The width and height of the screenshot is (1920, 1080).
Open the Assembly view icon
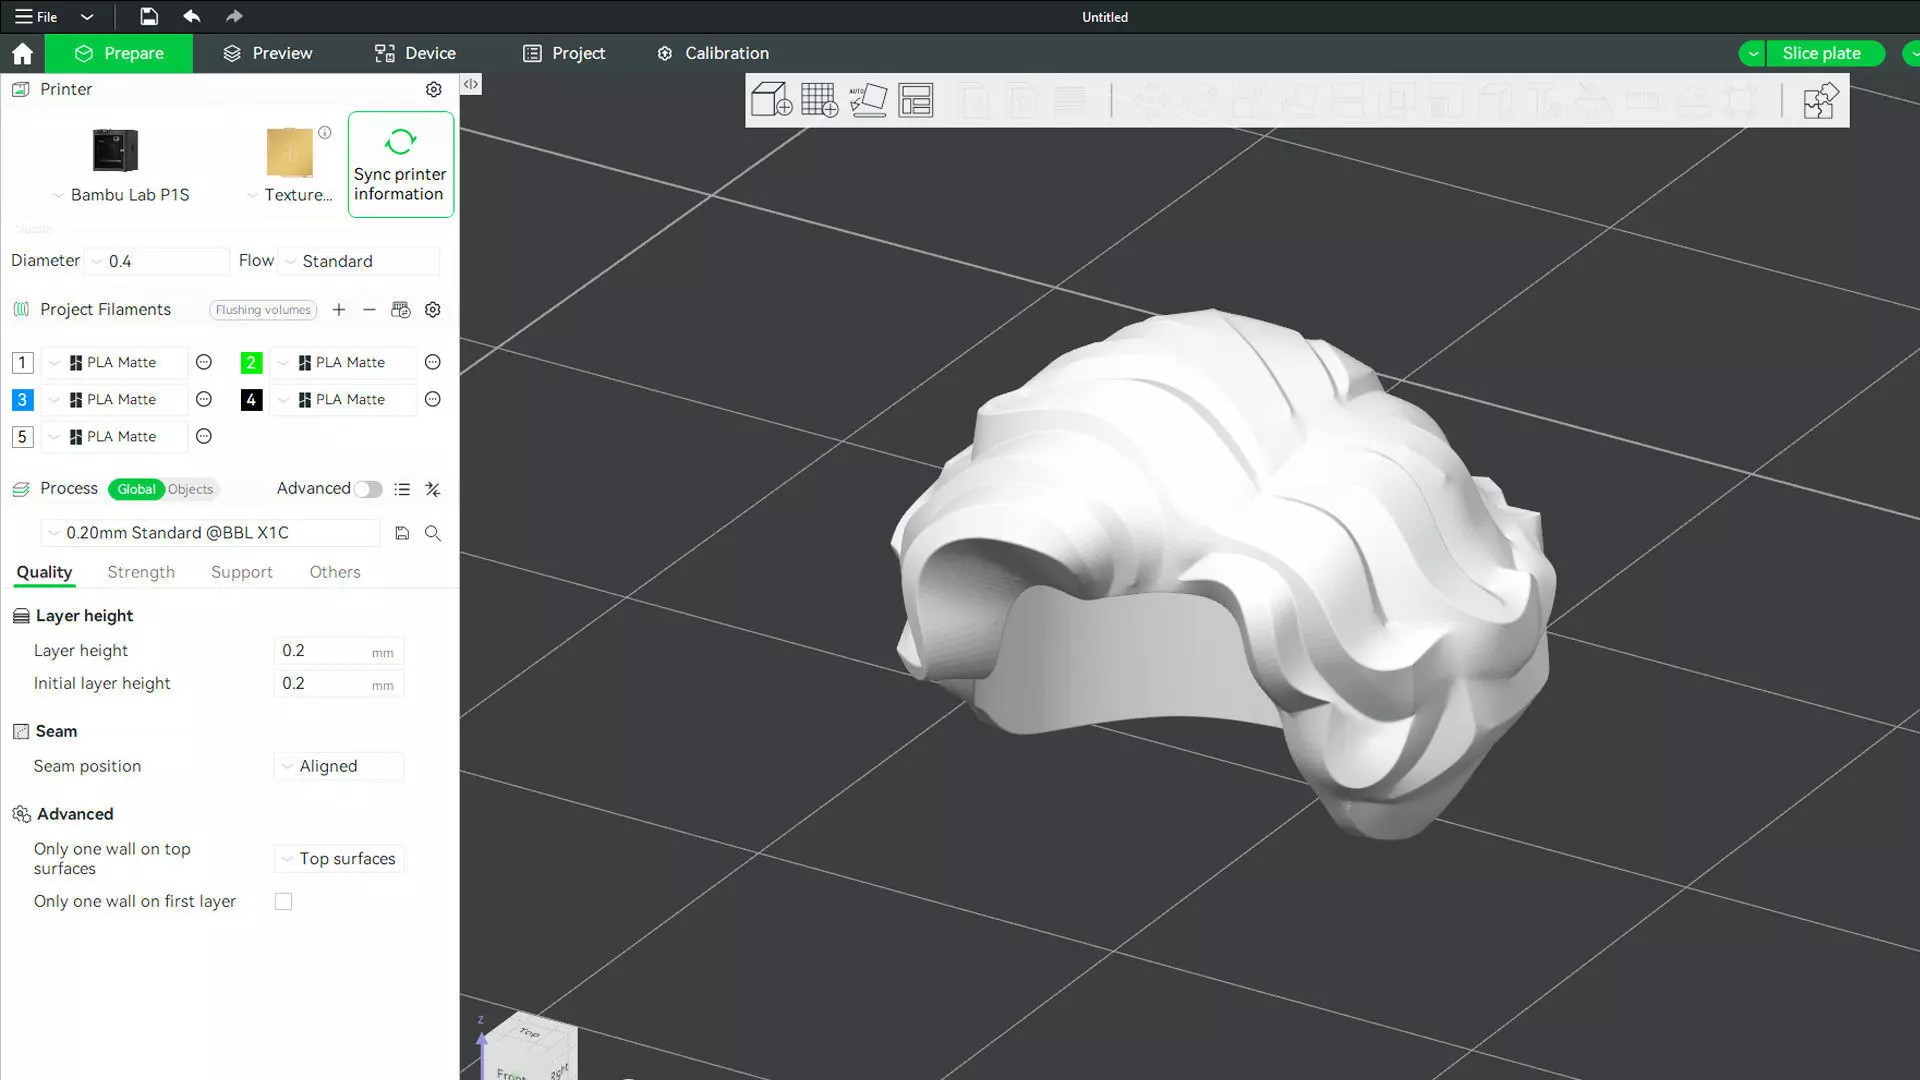coord(1820,100)
